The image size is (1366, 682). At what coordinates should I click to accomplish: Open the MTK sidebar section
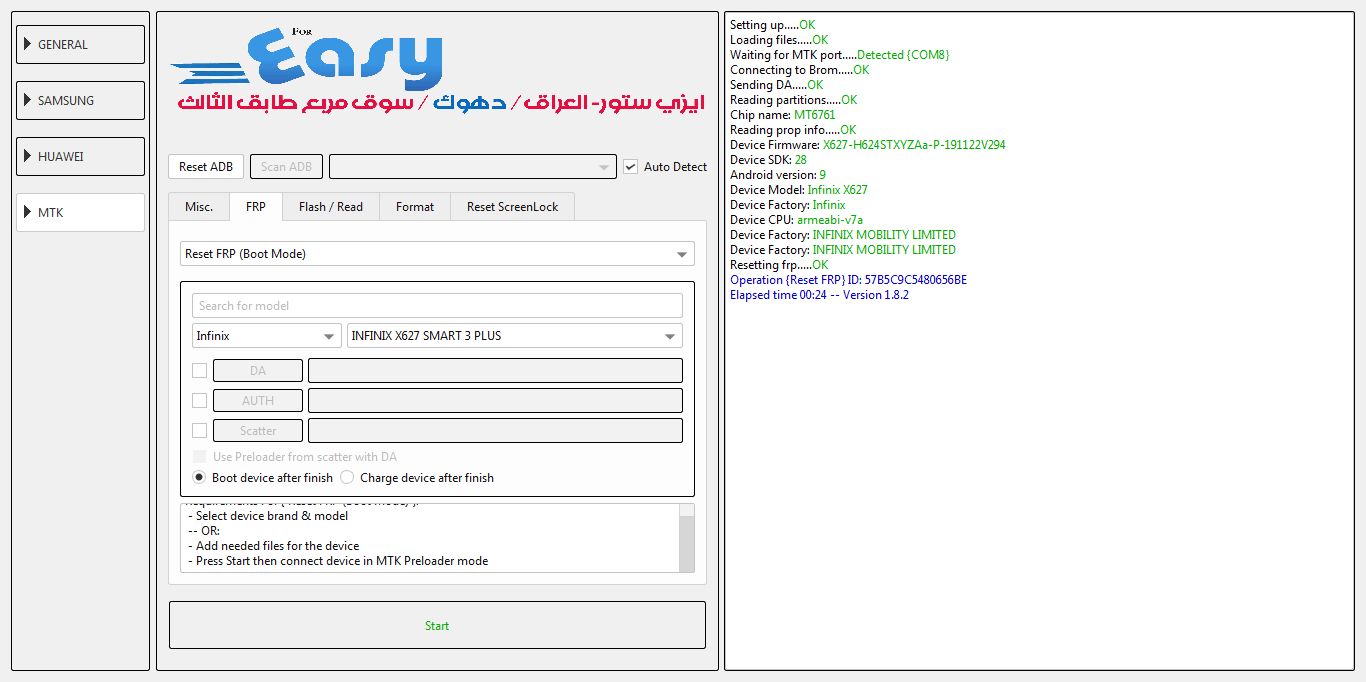[x=80, y=213]
